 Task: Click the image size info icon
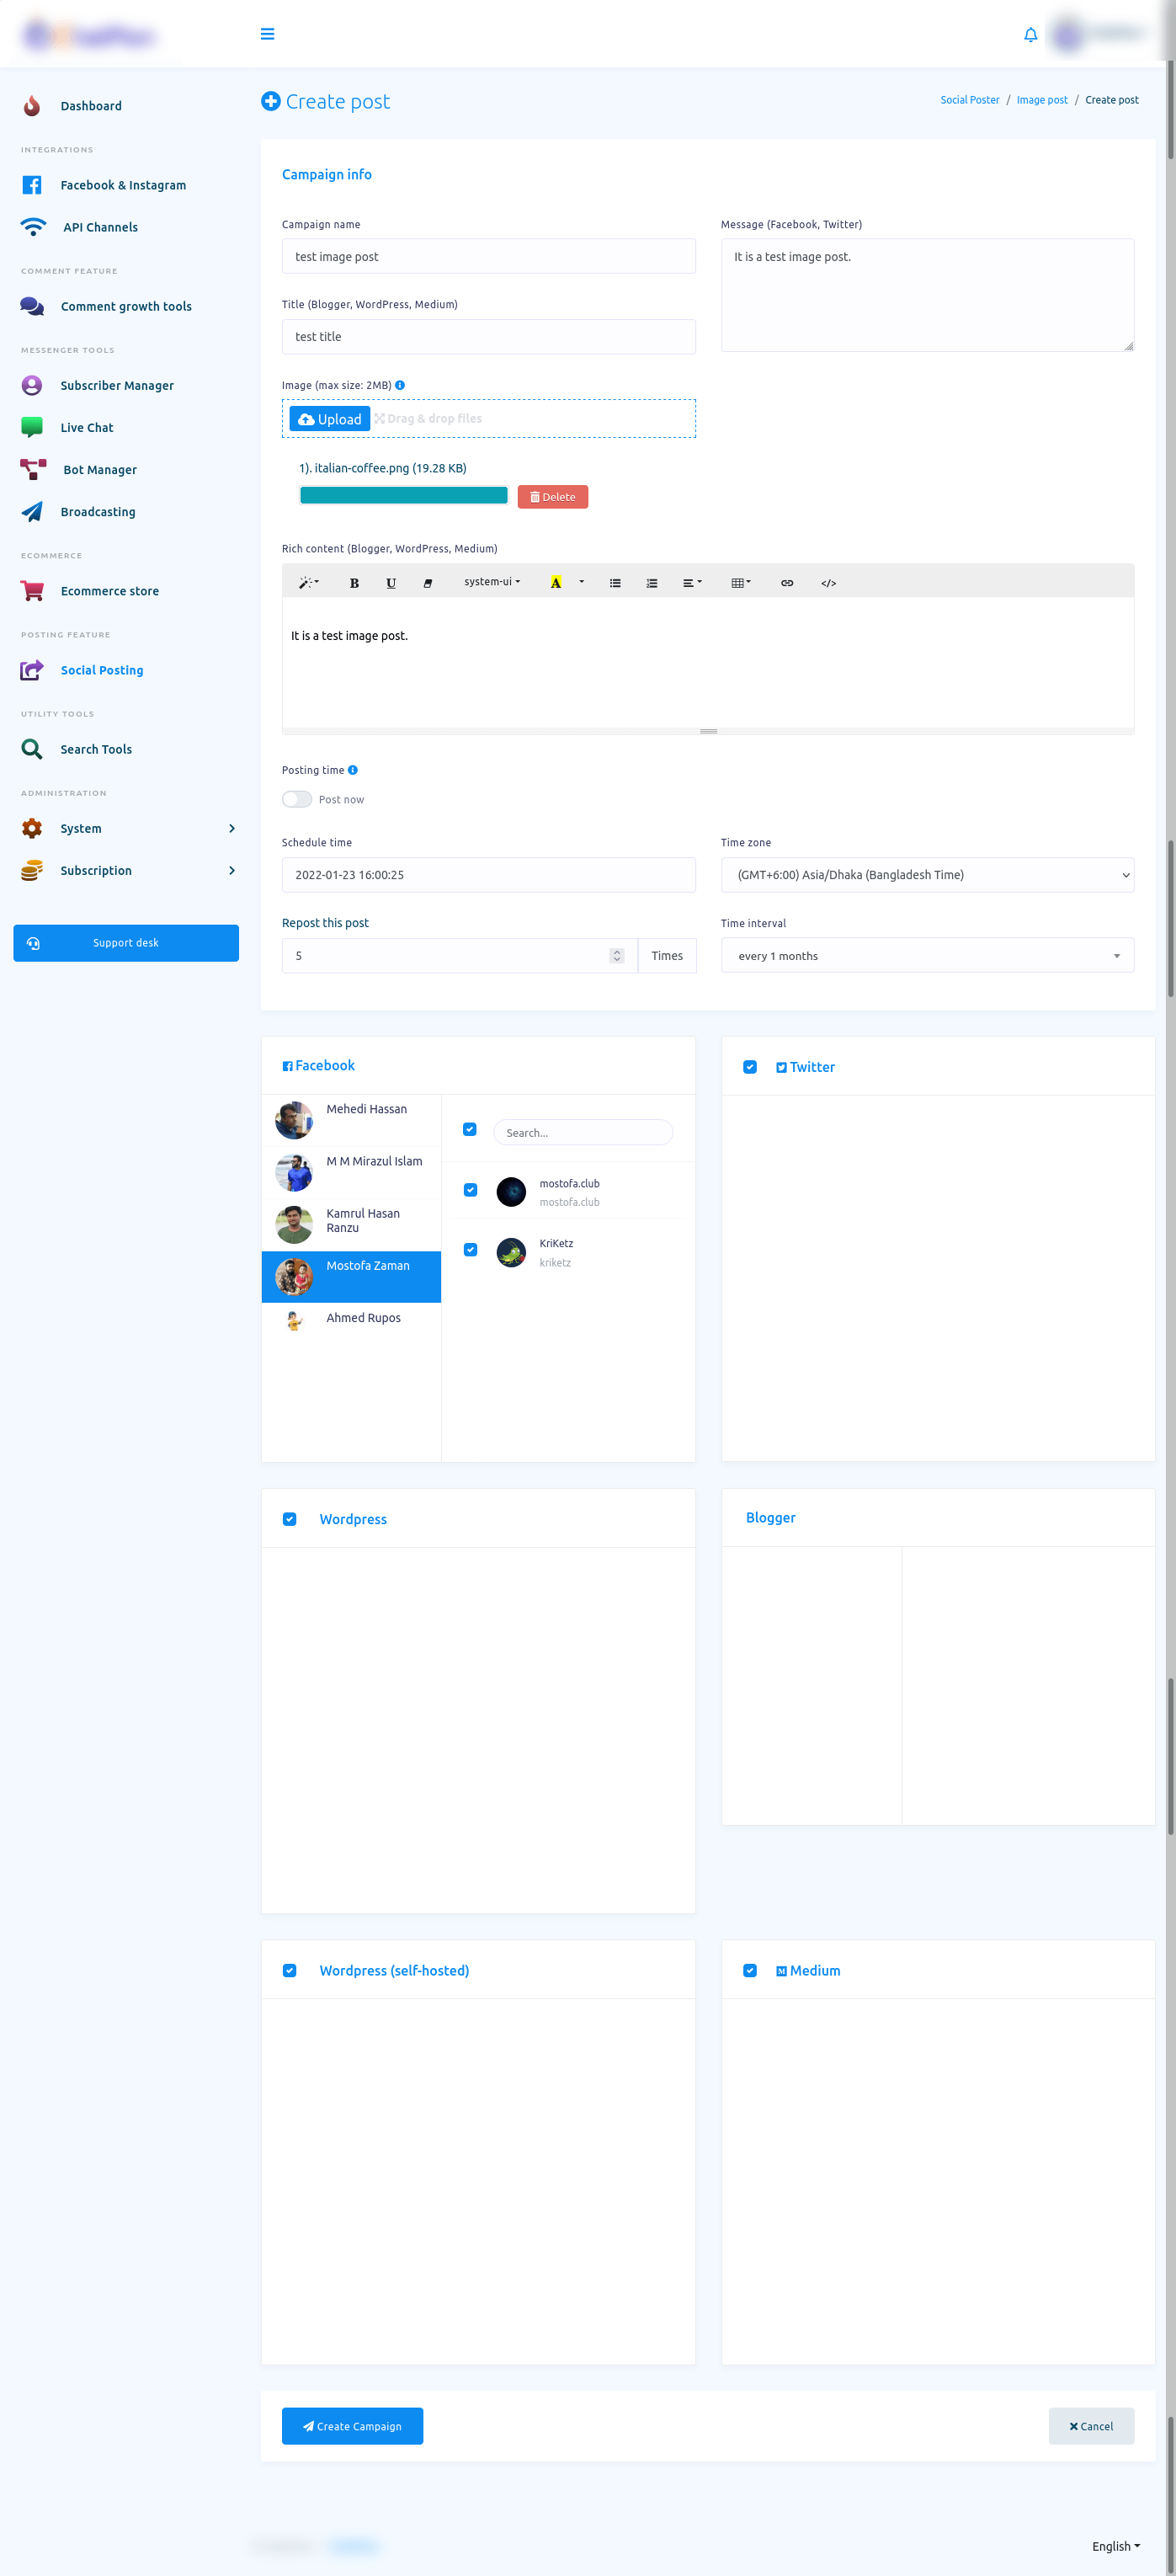click(400, 385)
